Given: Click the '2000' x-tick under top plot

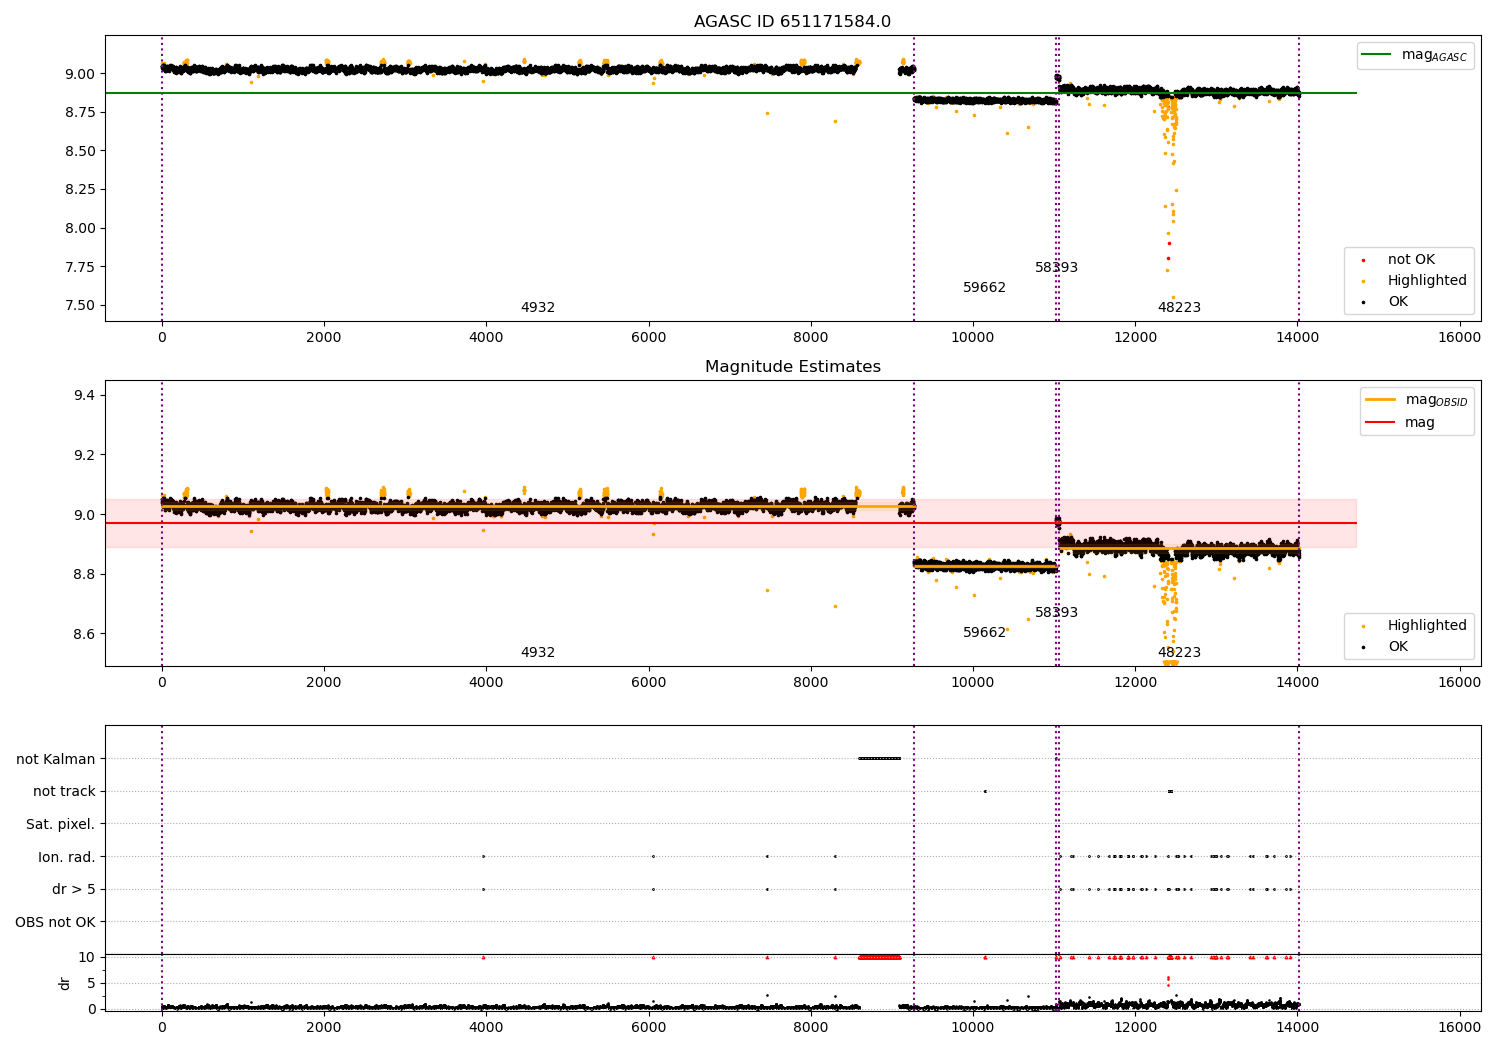Looking at the screenshot, I should [324, 338].
